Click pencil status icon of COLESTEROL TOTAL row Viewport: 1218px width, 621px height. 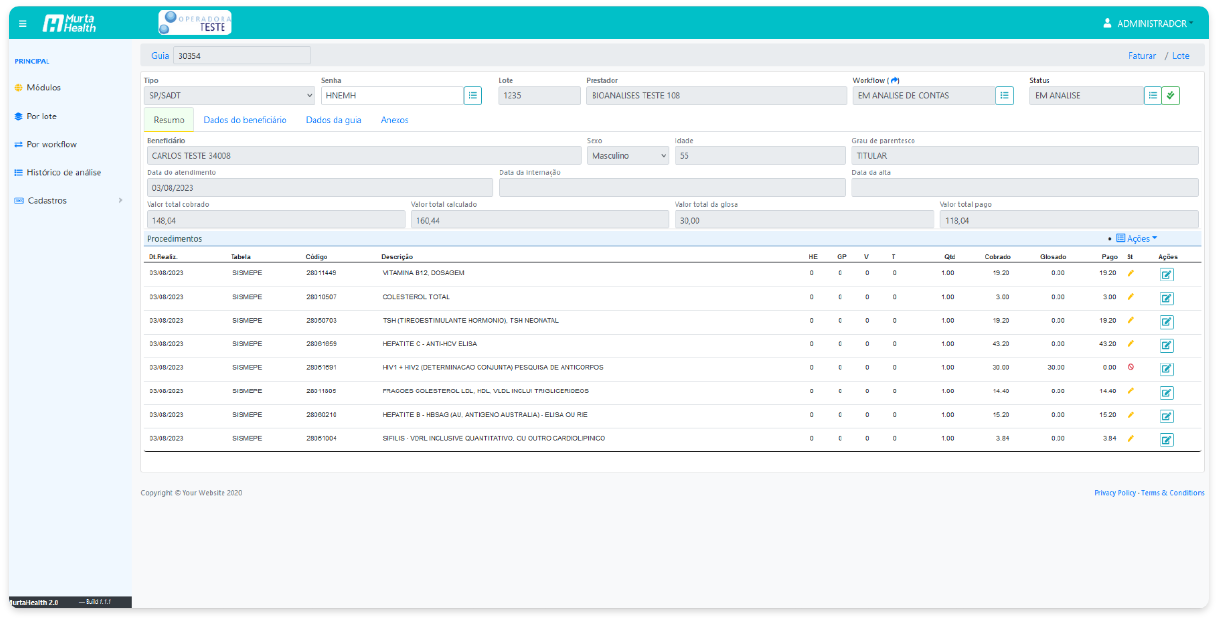[x=1131, y=296]
